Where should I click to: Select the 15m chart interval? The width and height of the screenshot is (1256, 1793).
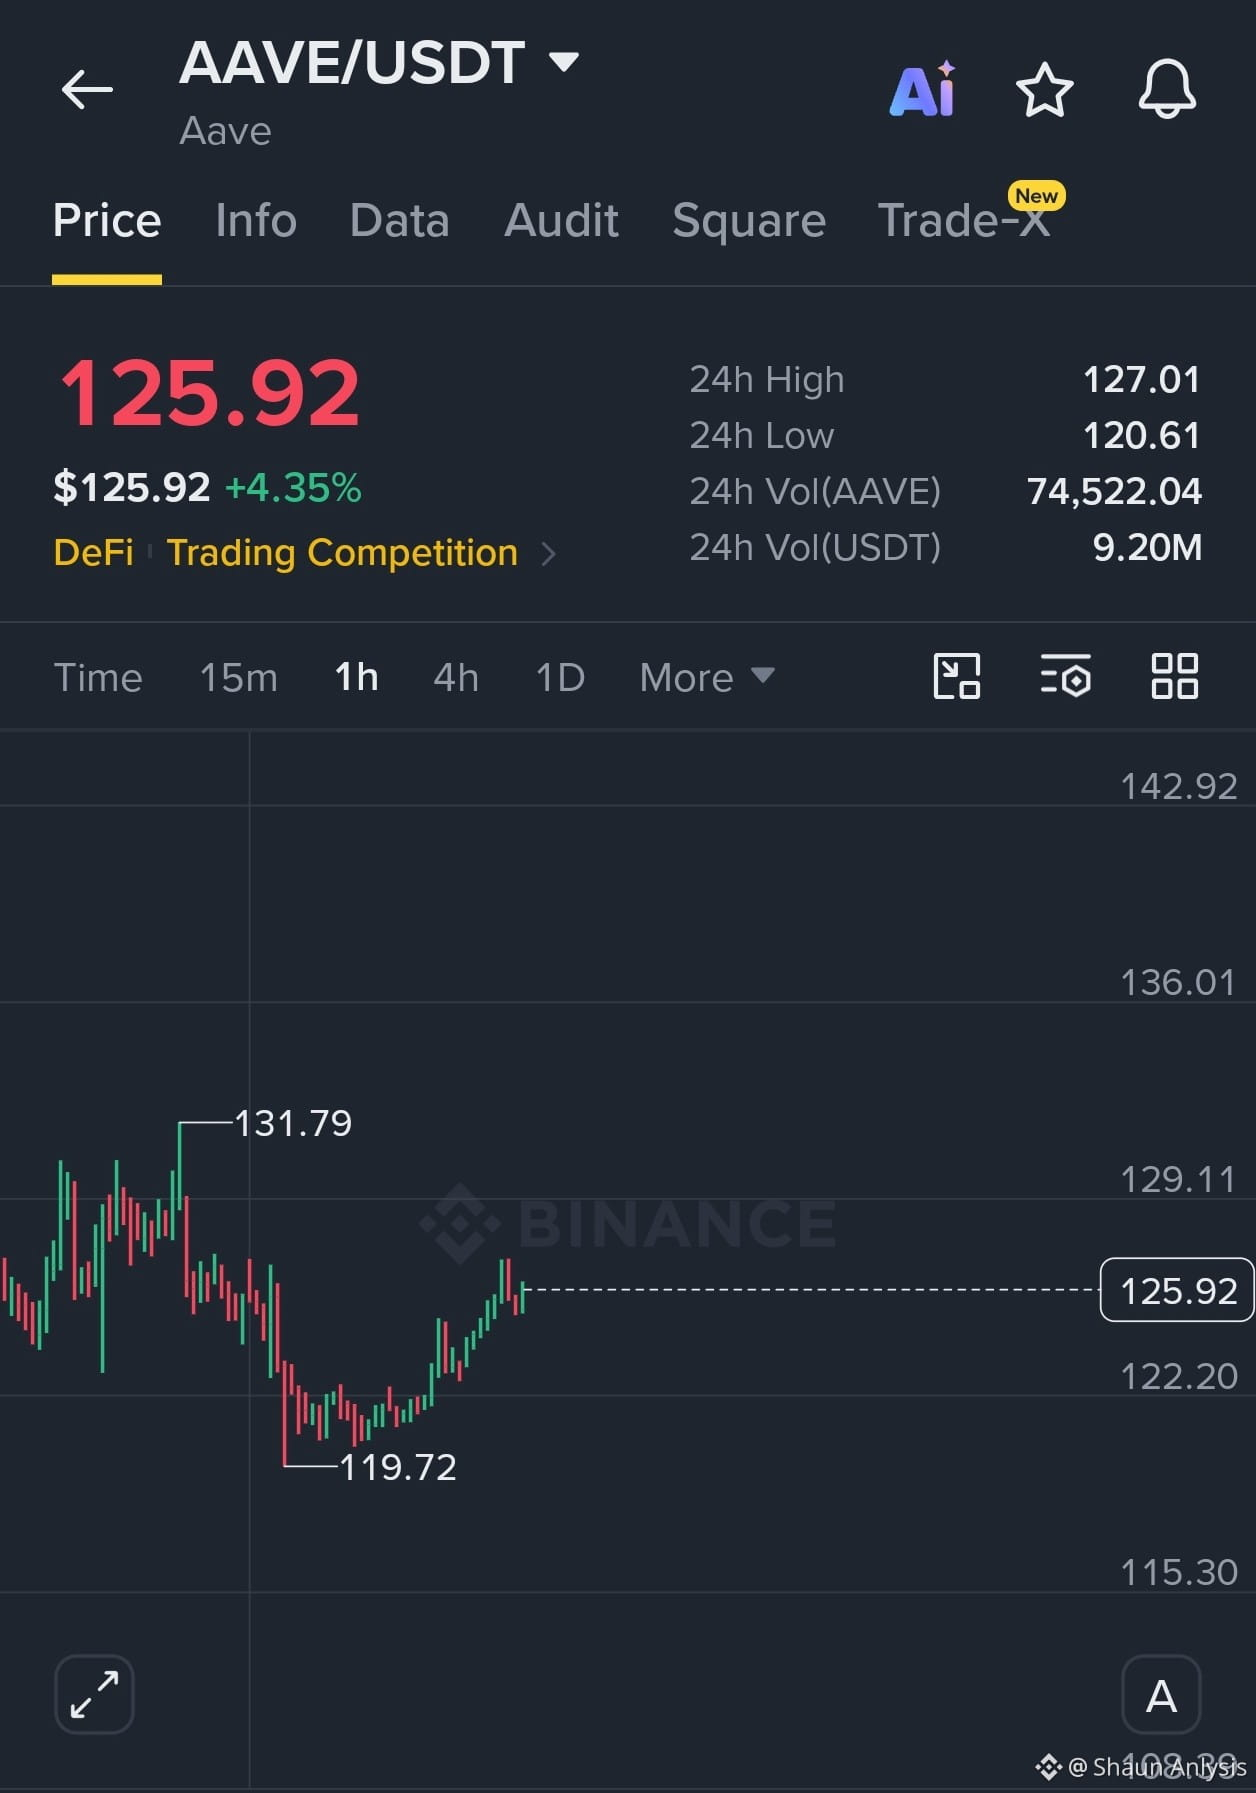coord(239,678)
